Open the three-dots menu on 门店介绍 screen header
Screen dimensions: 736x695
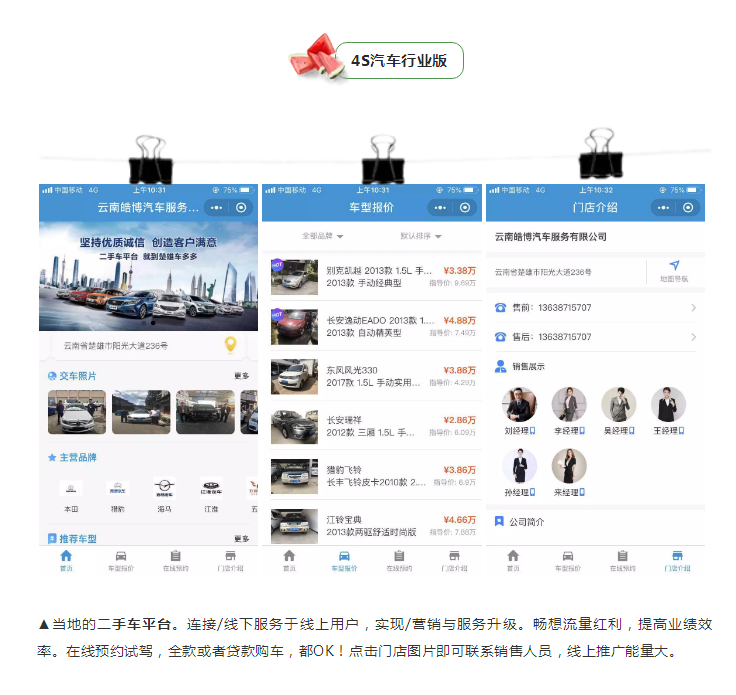click(663, 208)
